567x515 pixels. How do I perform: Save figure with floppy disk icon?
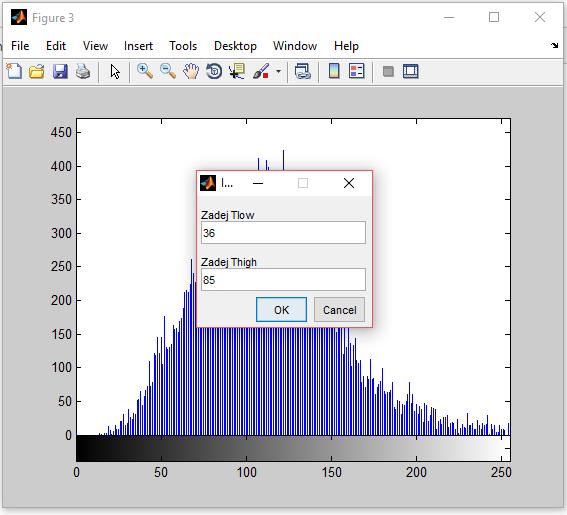tap(60, 71)
